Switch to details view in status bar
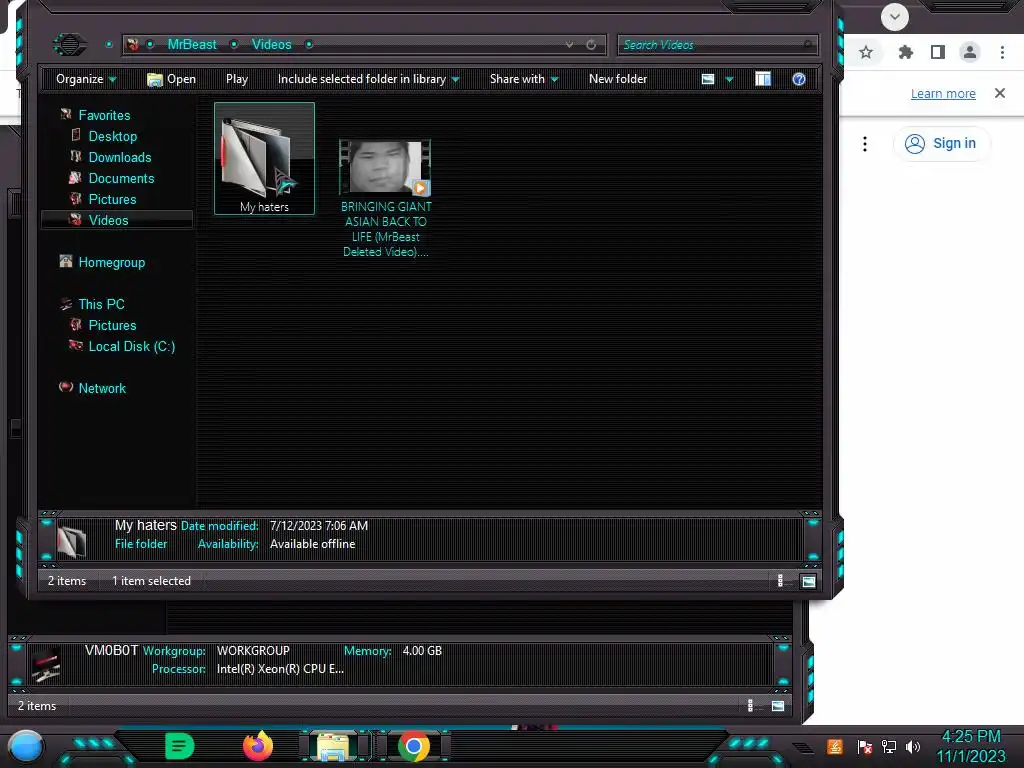 click(780, 581)
